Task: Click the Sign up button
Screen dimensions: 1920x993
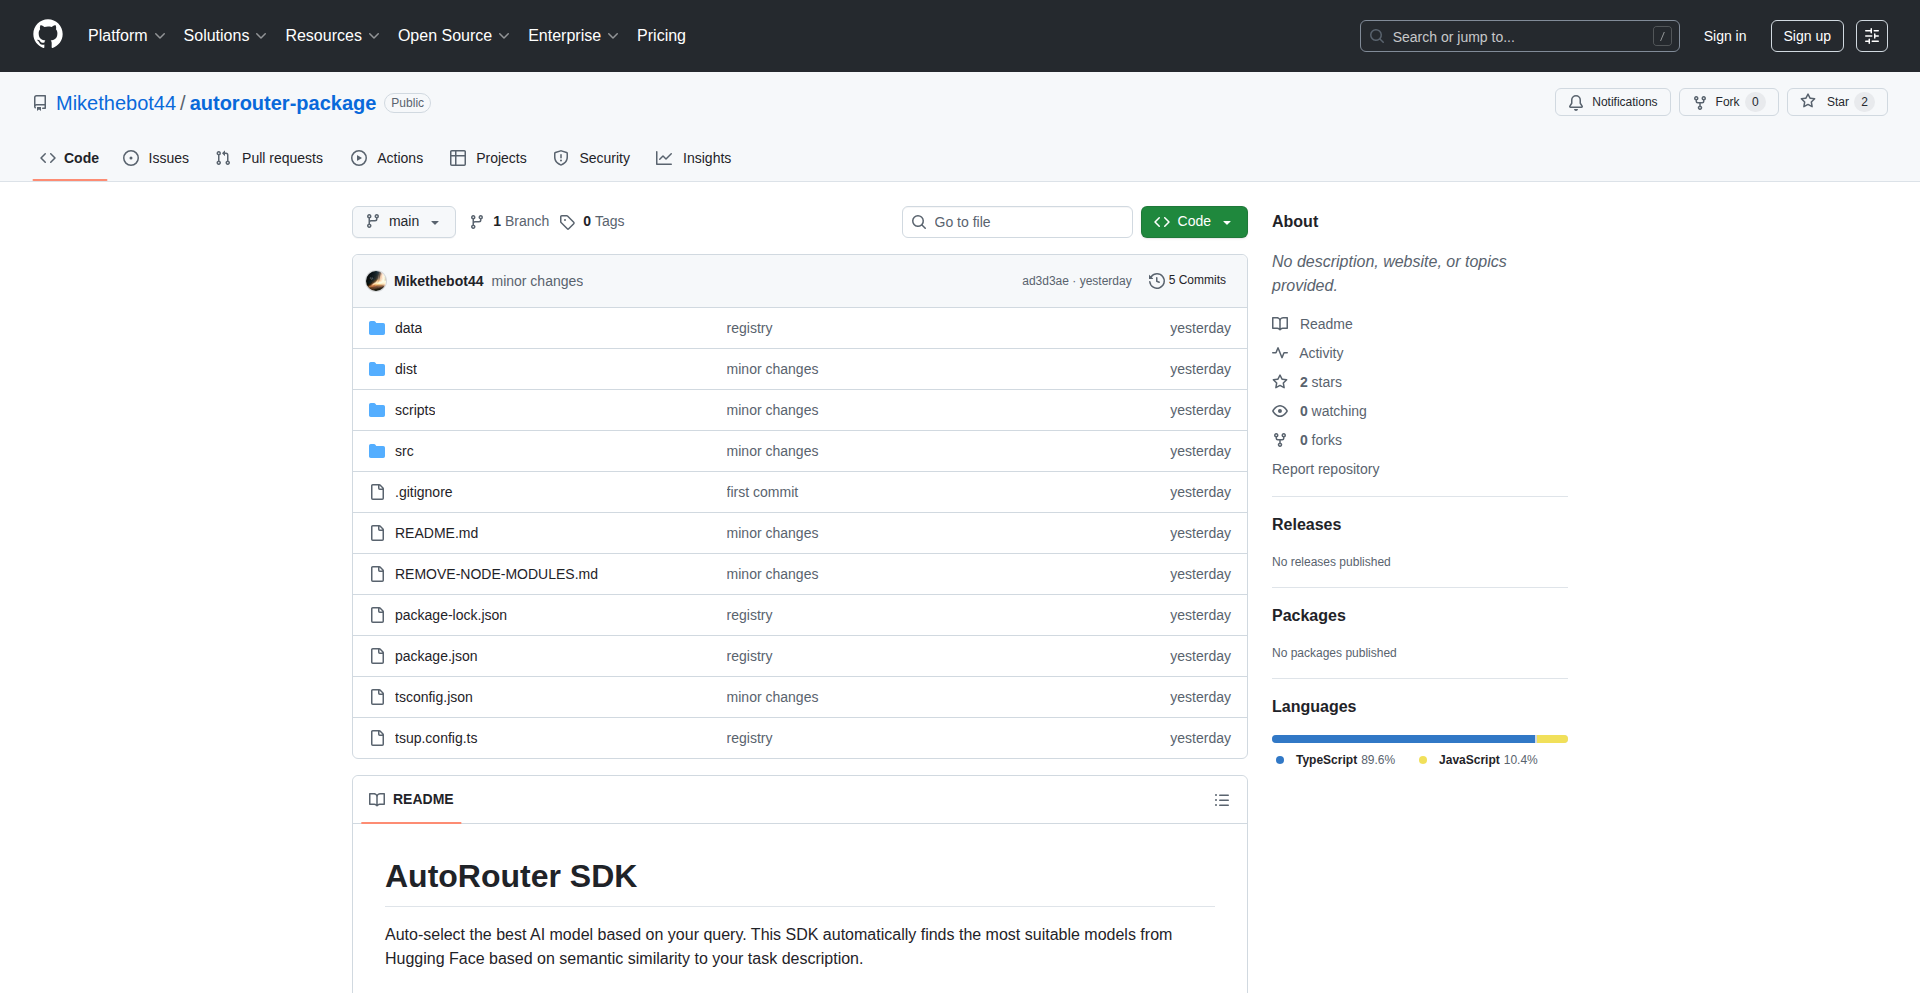Action: click(1806, 36)
